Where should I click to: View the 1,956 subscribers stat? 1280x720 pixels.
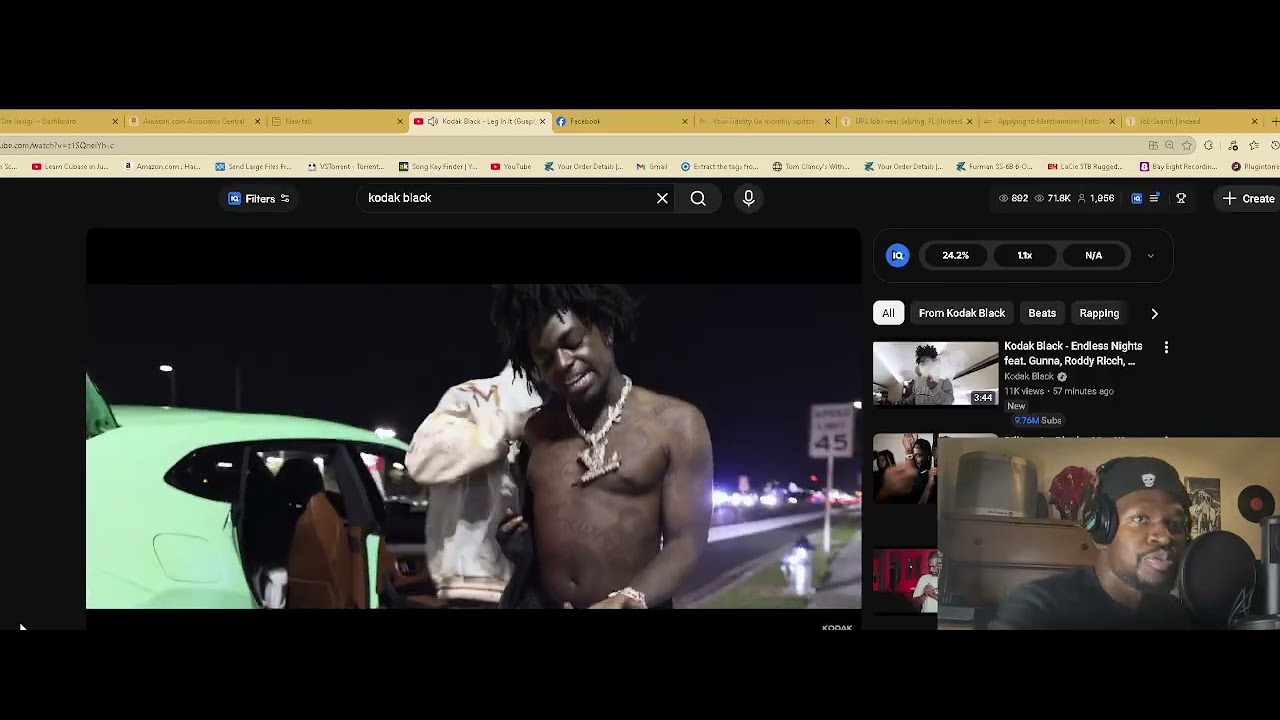pyautogui.click(x=1095, y=198)
